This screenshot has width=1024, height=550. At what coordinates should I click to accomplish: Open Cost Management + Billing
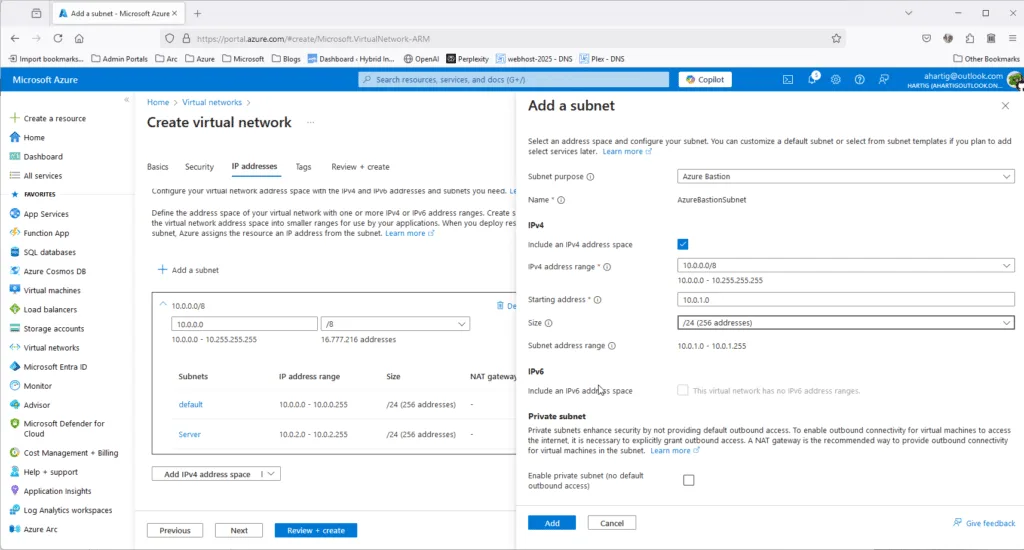64,453
